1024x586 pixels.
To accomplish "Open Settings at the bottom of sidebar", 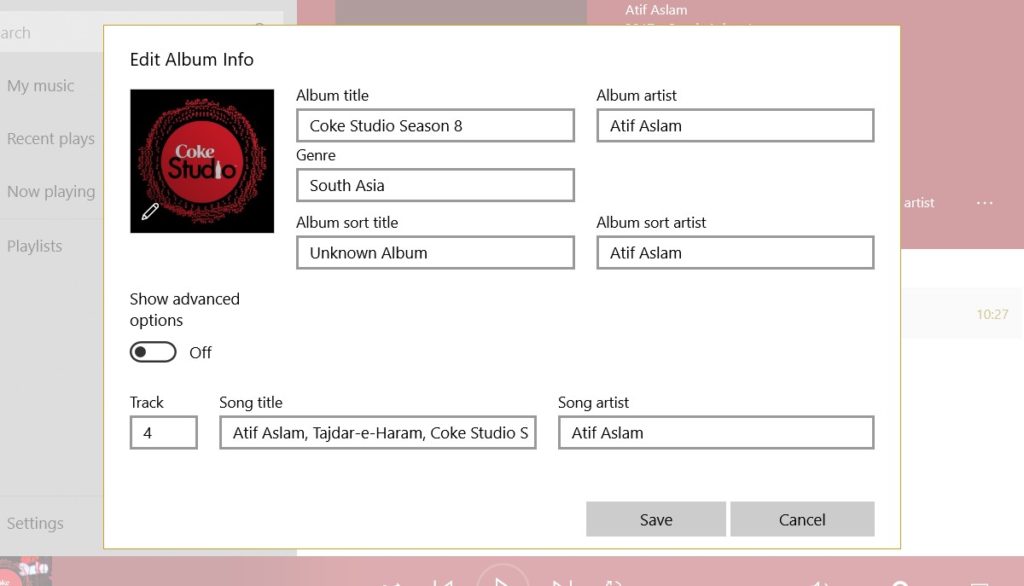I will [x=37, y=523].
